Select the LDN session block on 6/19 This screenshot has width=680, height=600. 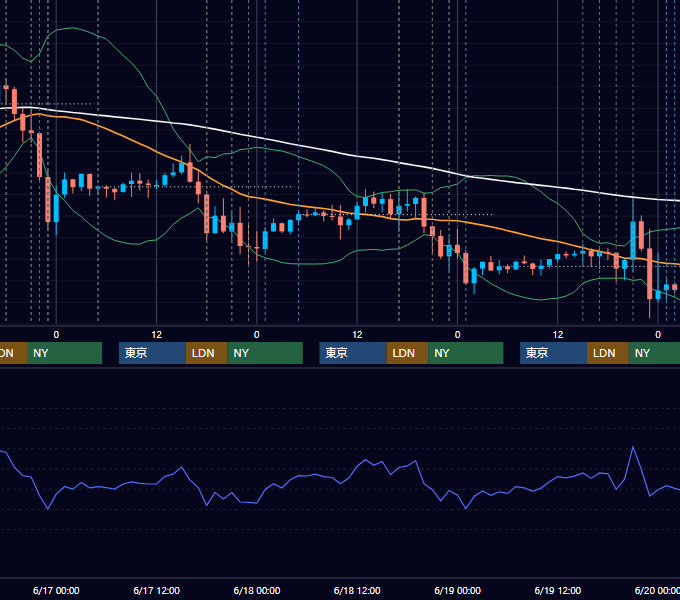coord(608,353)
